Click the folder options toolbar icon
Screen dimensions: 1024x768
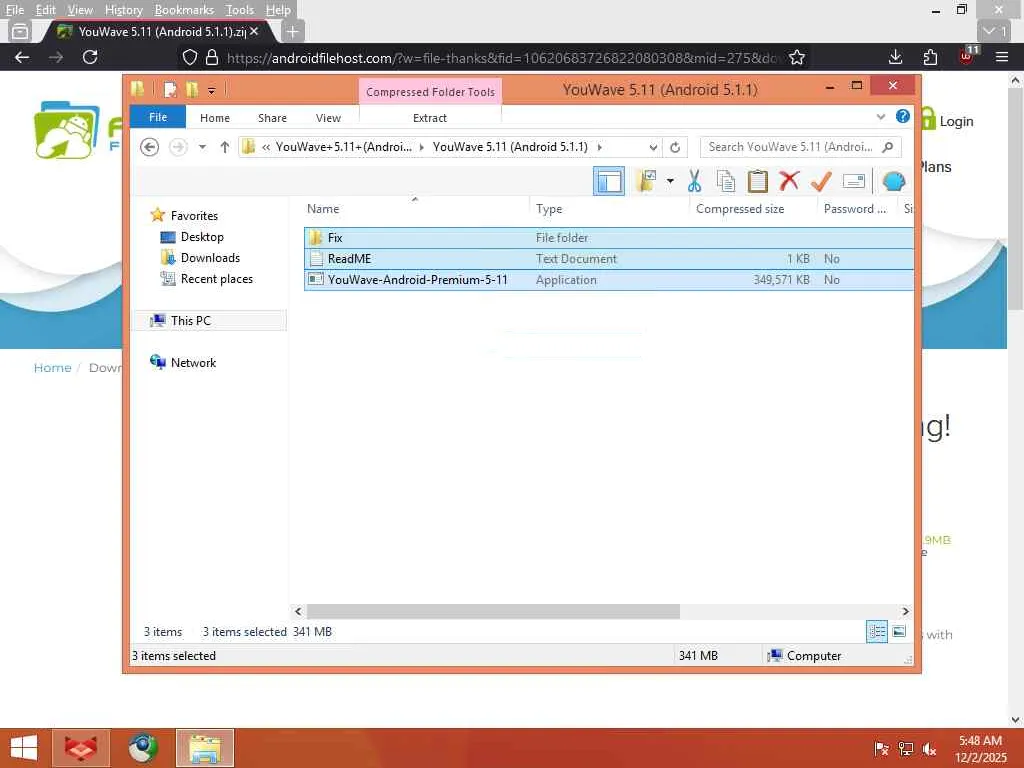tap(646, 181)
